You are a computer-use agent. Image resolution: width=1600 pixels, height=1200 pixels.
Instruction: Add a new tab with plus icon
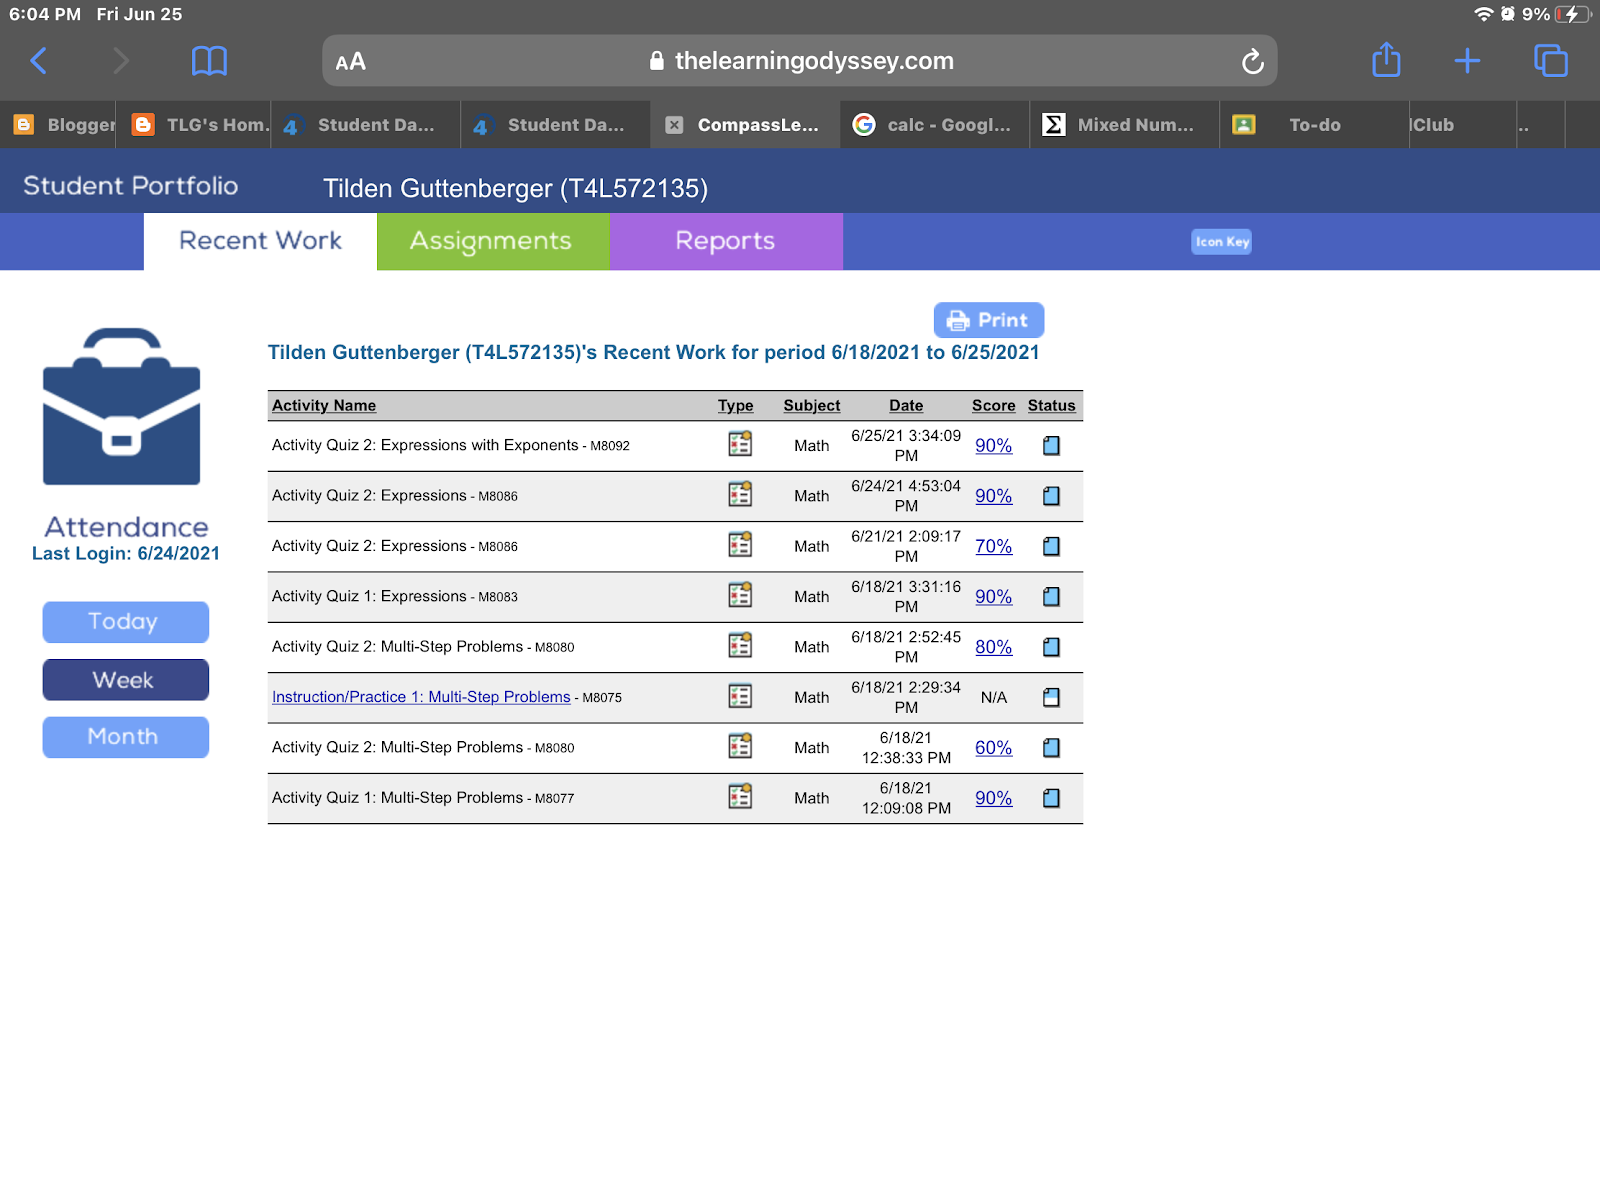tap(1467, 61)
